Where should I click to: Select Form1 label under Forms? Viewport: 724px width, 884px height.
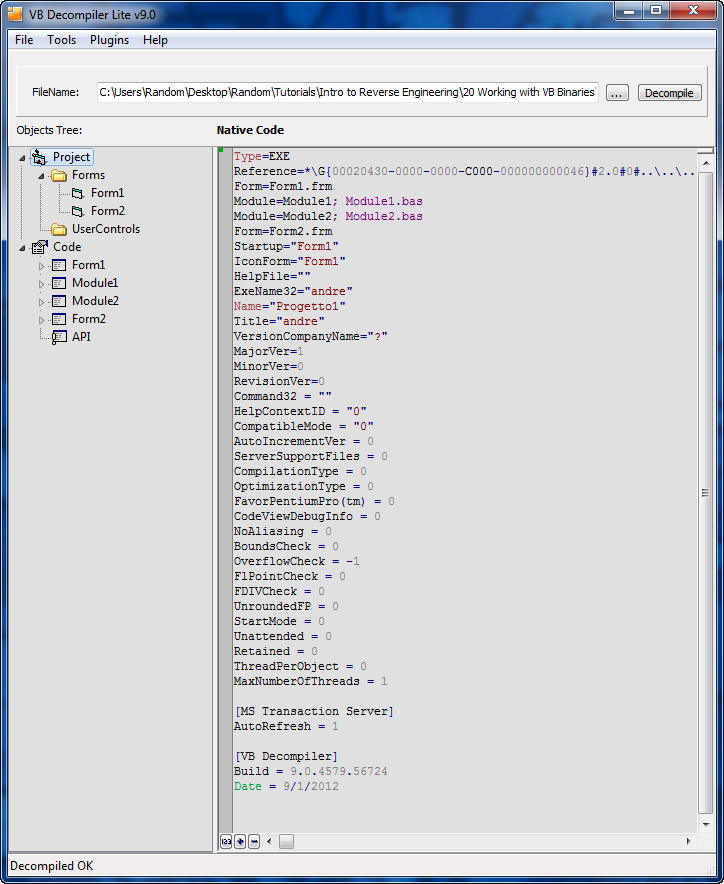(x=107, y=193)
